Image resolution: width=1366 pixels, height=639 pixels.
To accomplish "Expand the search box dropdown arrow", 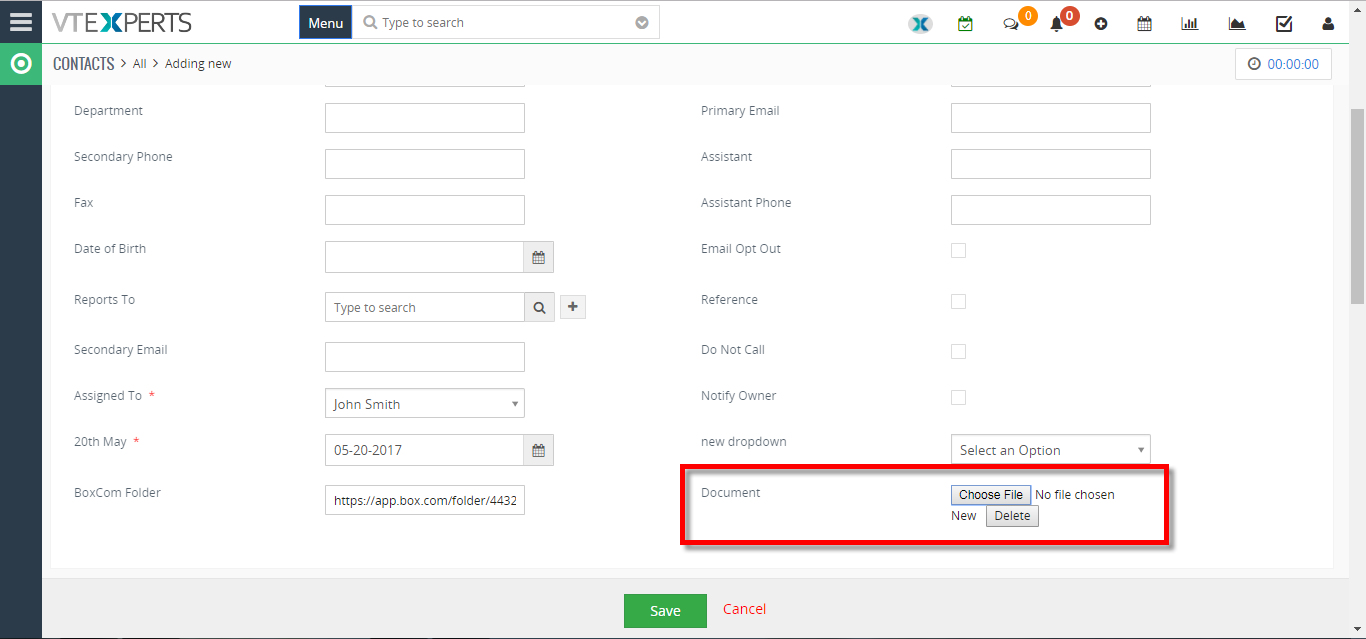I will [x=642, y=23].
